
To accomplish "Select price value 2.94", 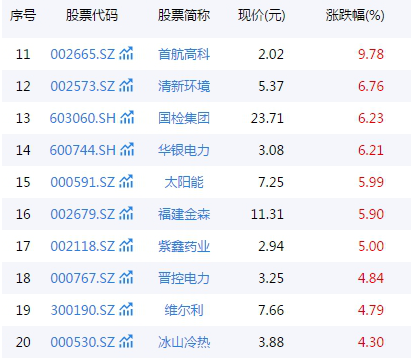I will 271,246.
